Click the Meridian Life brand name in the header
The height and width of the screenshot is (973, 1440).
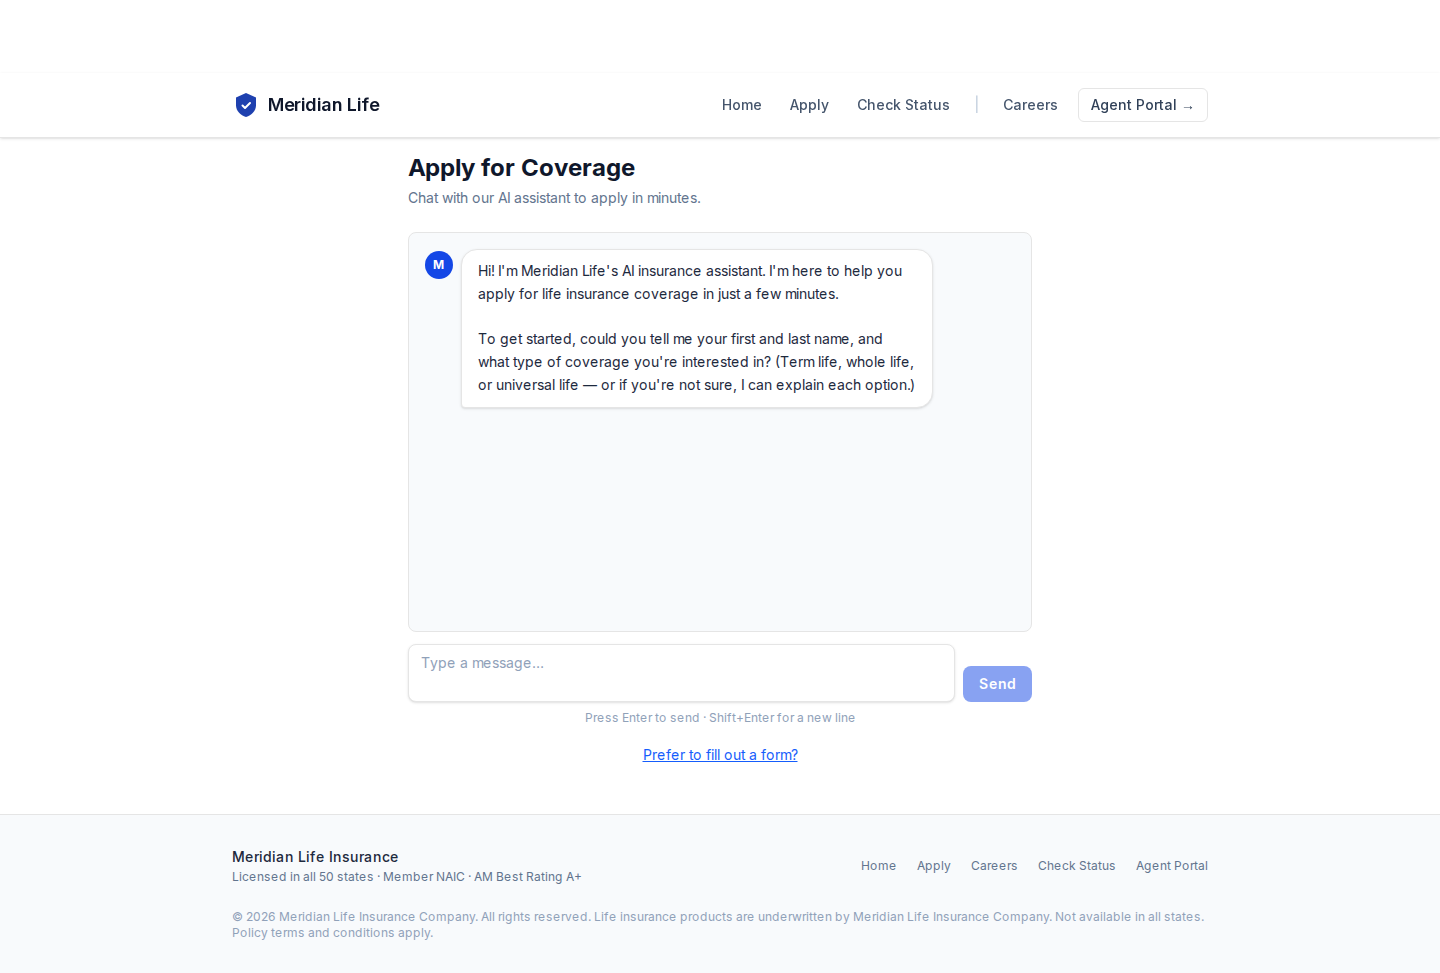coord(324,105)
